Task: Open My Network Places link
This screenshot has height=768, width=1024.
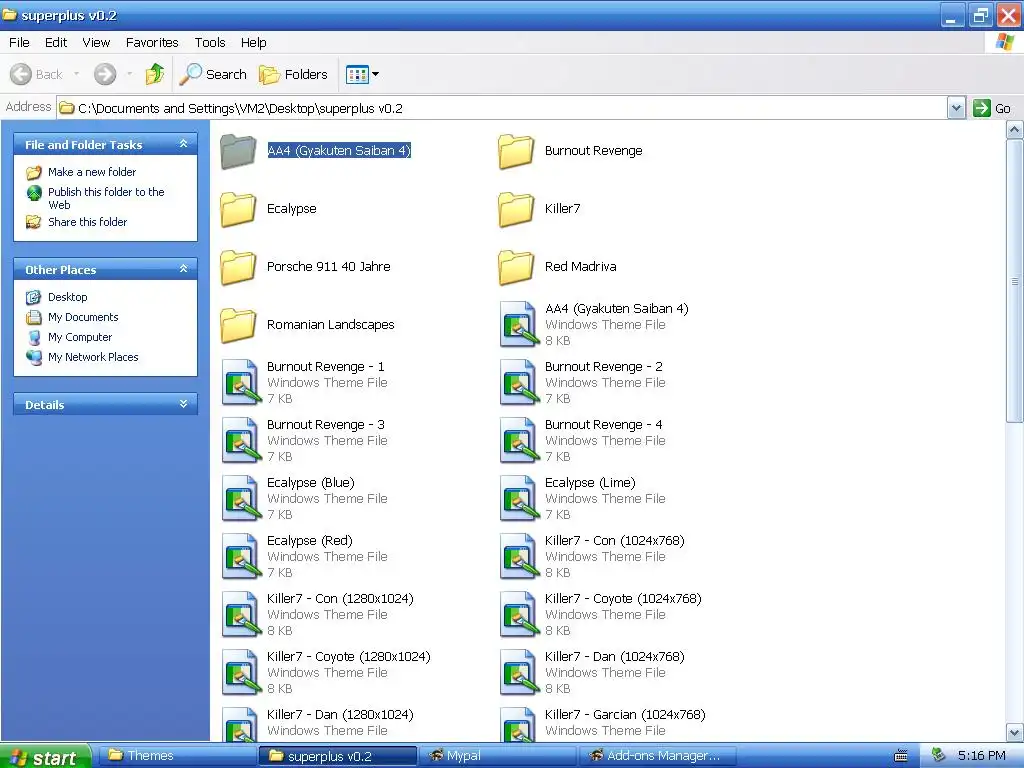Action: pyautogui.click(x=93, y=357)
